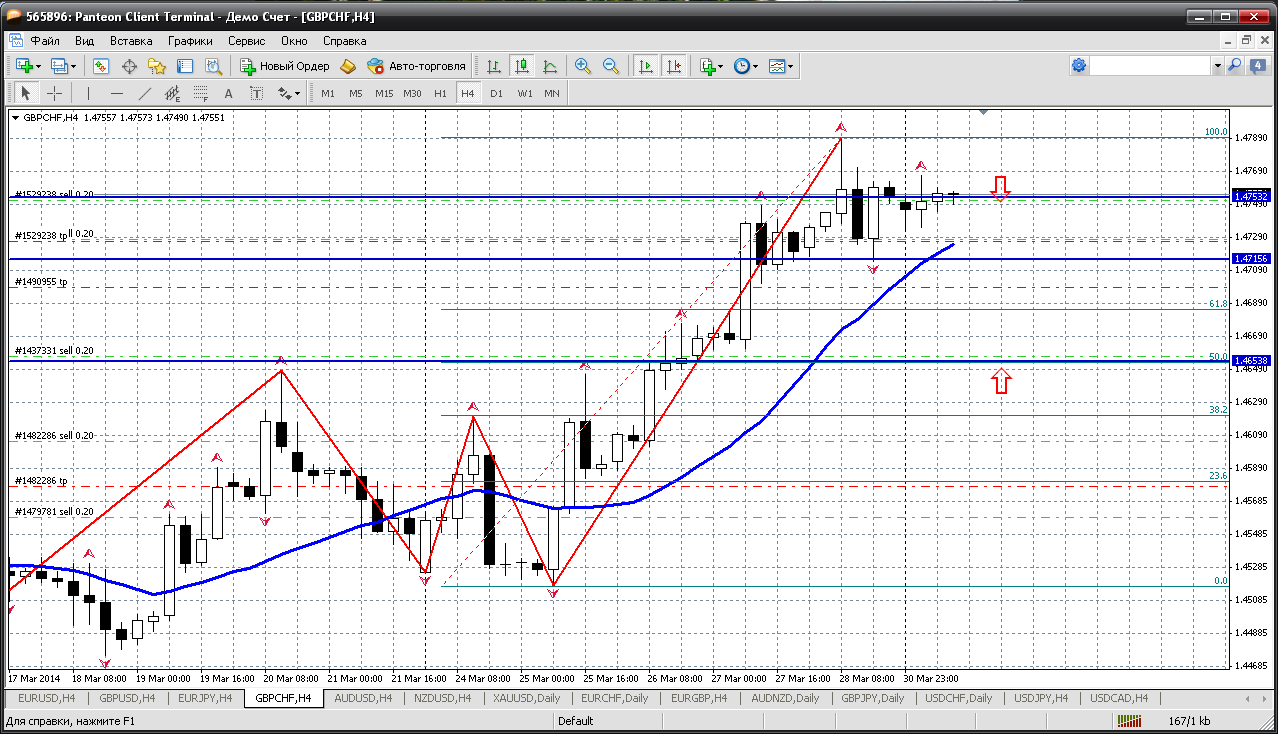Screen dimensions: 1278x734
Task: Select the trendline drawing tool
Action: tap(145, 93)
